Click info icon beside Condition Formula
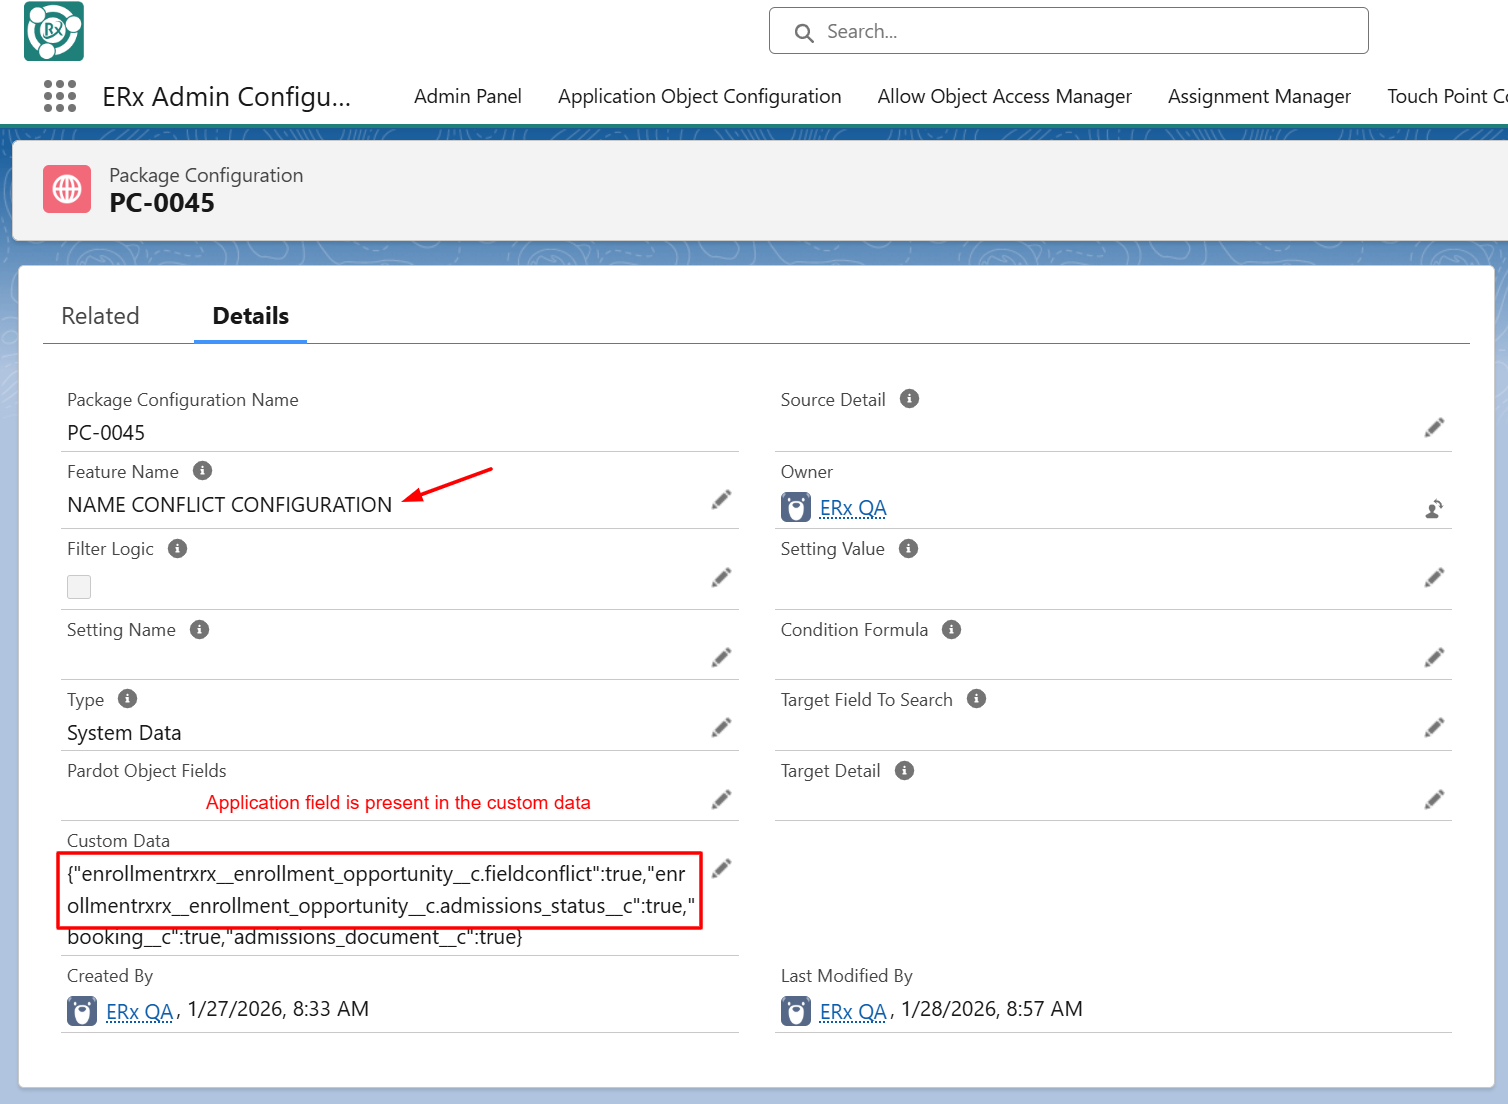 (x=952, y=630)
